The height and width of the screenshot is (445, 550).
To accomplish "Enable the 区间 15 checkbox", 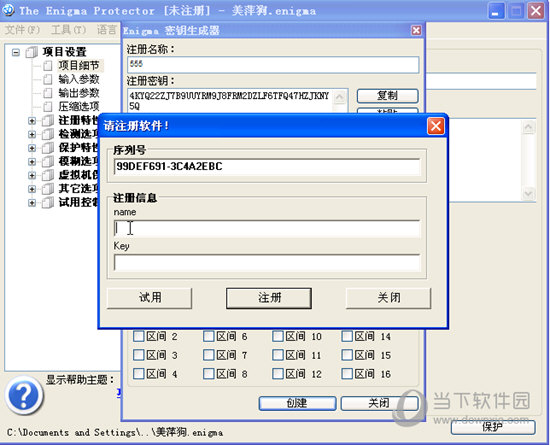I will pyautogui.click(x=347, y=355).
